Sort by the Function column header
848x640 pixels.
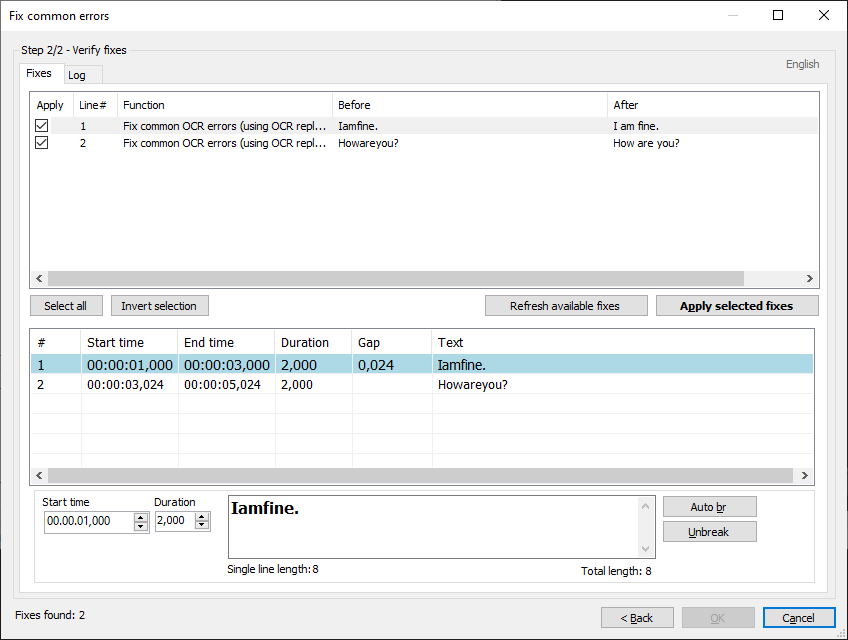(224, 105)
